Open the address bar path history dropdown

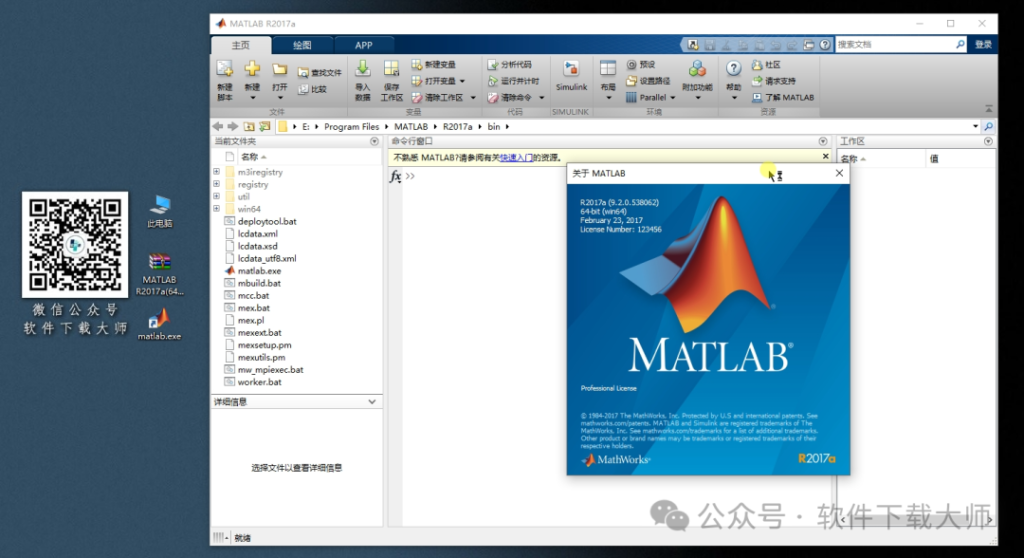click(975, 126)
